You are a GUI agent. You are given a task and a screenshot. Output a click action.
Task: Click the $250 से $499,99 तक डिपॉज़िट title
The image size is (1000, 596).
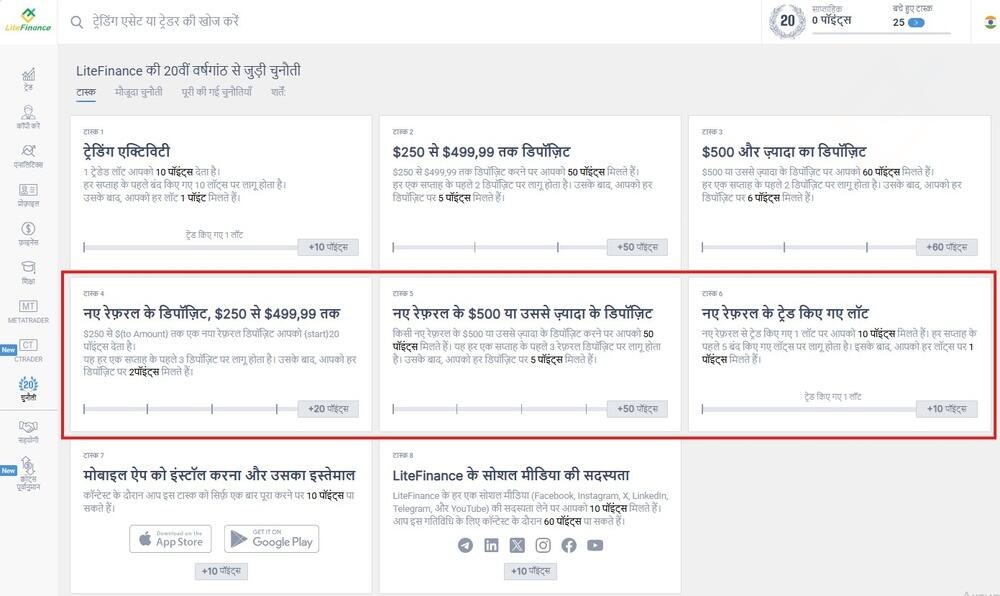tap(482, 152)
